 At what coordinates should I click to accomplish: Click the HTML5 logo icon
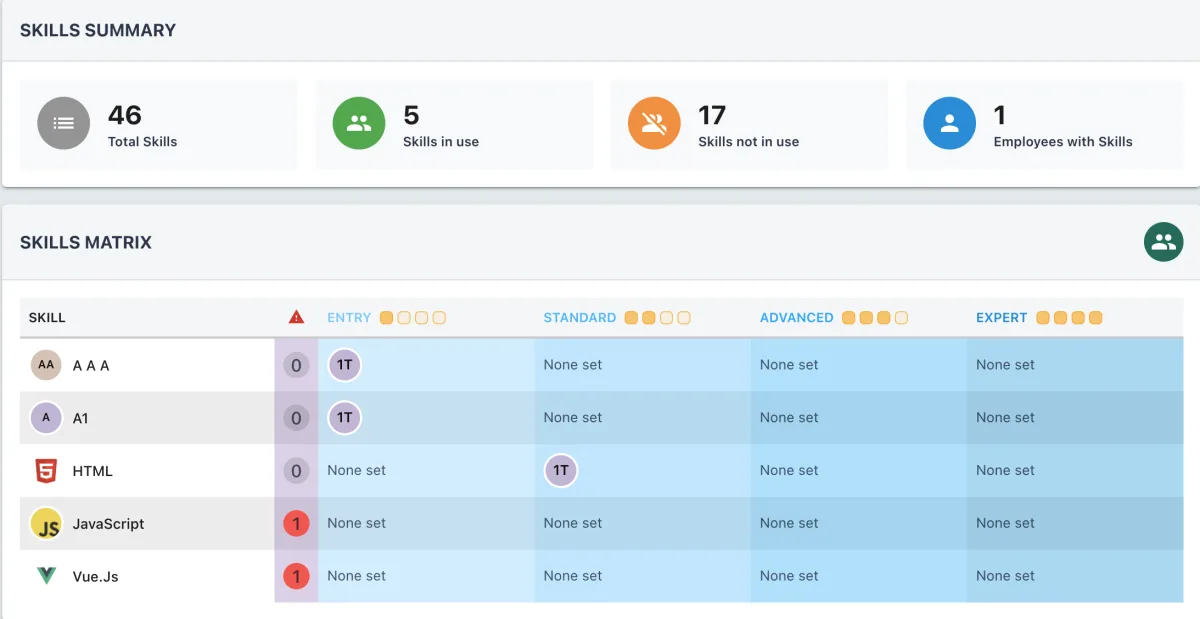pos(46,471)
